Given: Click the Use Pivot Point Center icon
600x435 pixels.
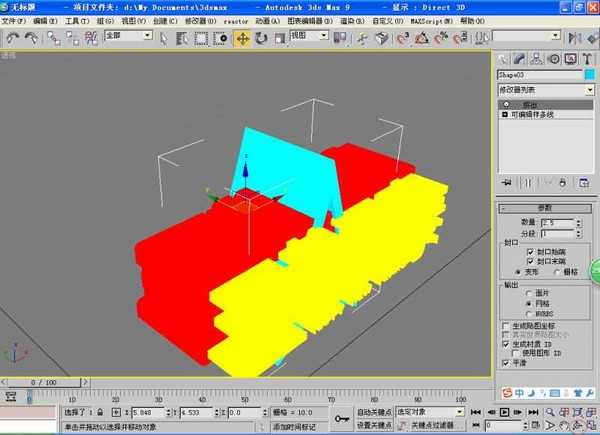Looking at the screenshot, I should click(x=340, y=38).
